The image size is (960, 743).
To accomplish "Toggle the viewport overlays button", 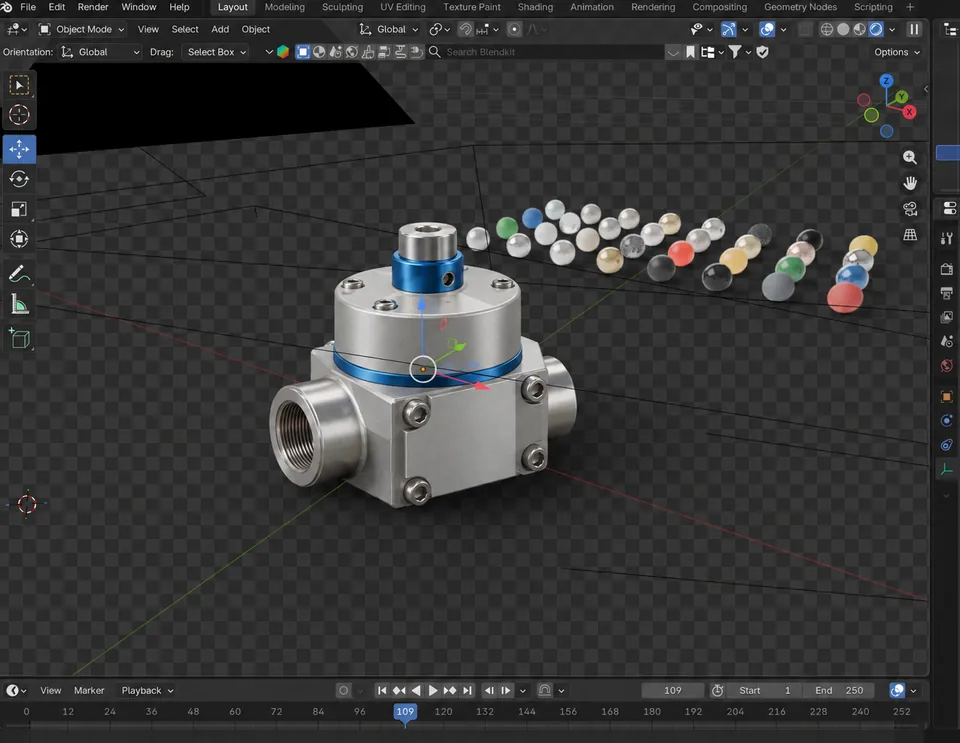I will click(x=767, y=29).
